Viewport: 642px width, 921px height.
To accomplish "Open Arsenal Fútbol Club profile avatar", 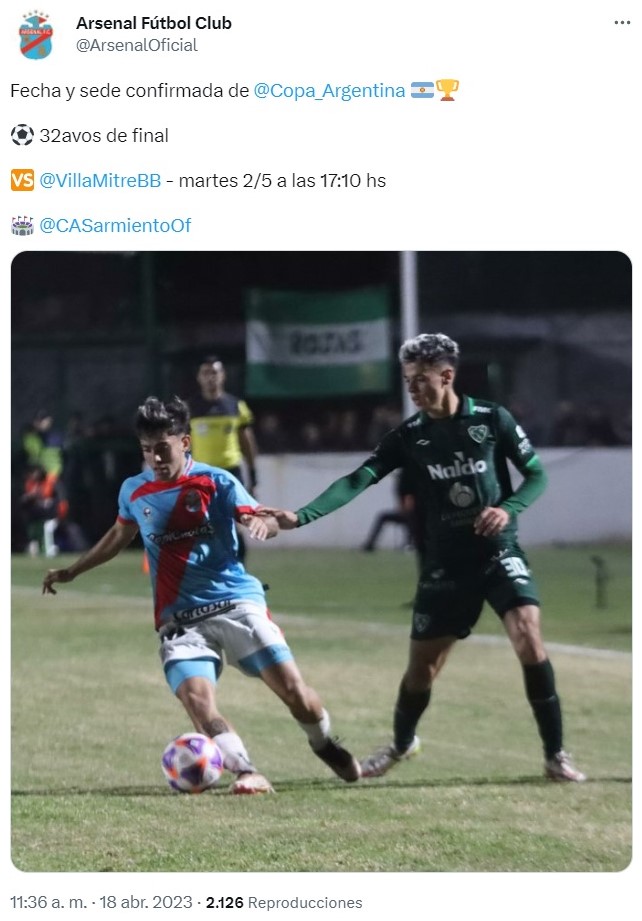I will pyautogui.click(x=36, y=35).
